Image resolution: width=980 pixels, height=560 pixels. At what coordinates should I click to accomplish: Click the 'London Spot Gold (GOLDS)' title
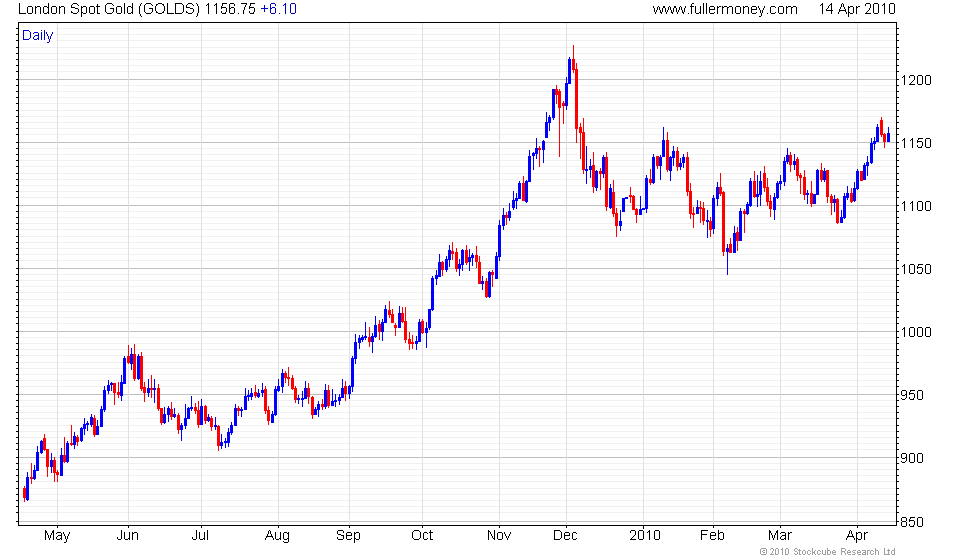point(109,9)
